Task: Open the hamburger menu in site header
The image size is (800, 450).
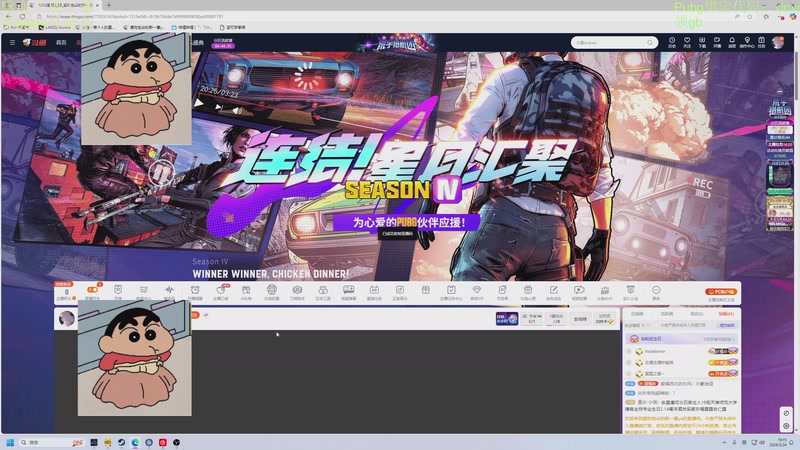Action: (x=12, y=42)
